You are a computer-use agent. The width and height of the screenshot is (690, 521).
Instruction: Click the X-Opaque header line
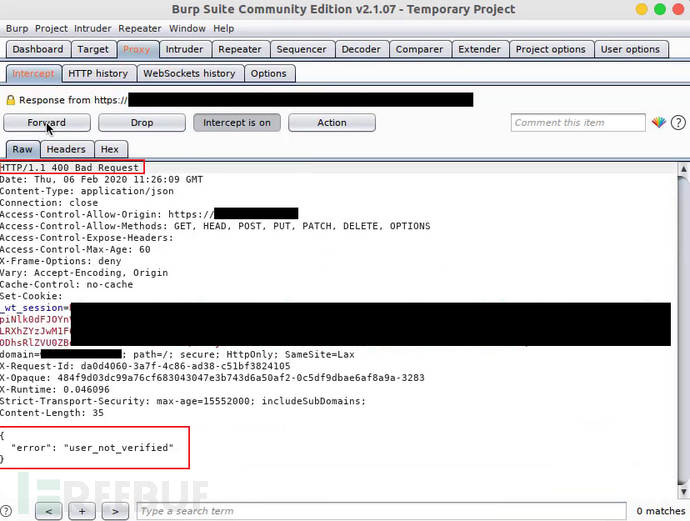click(213, 378)
